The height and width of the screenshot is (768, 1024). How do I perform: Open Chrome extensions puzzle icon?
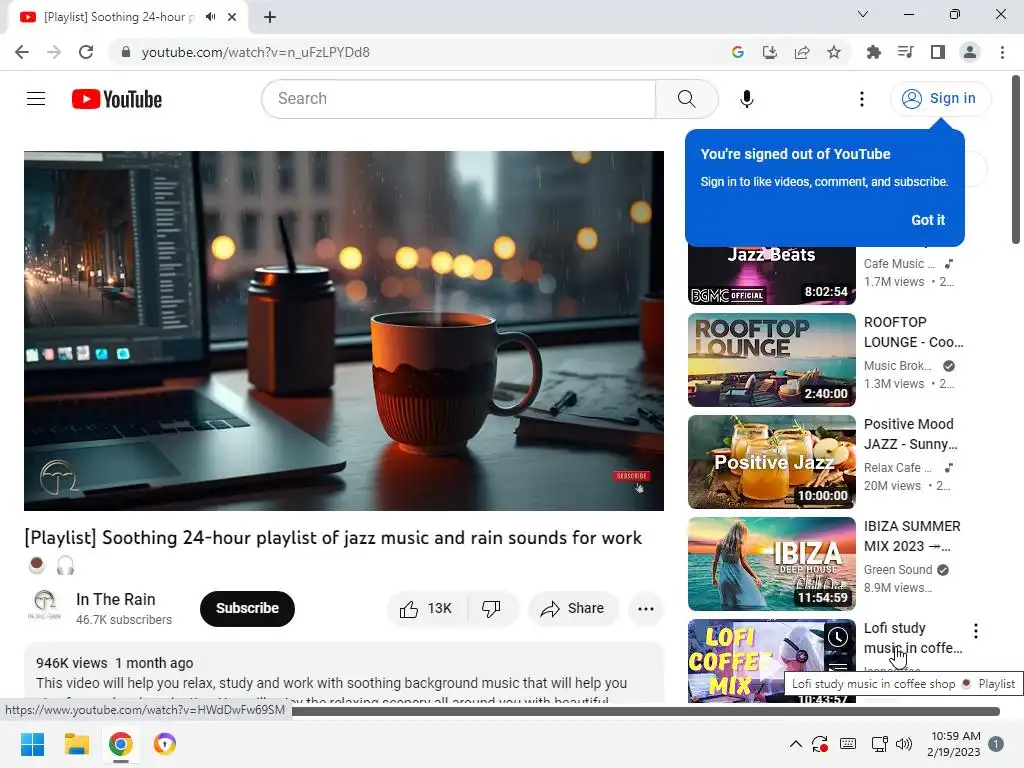tap(873, 52)
